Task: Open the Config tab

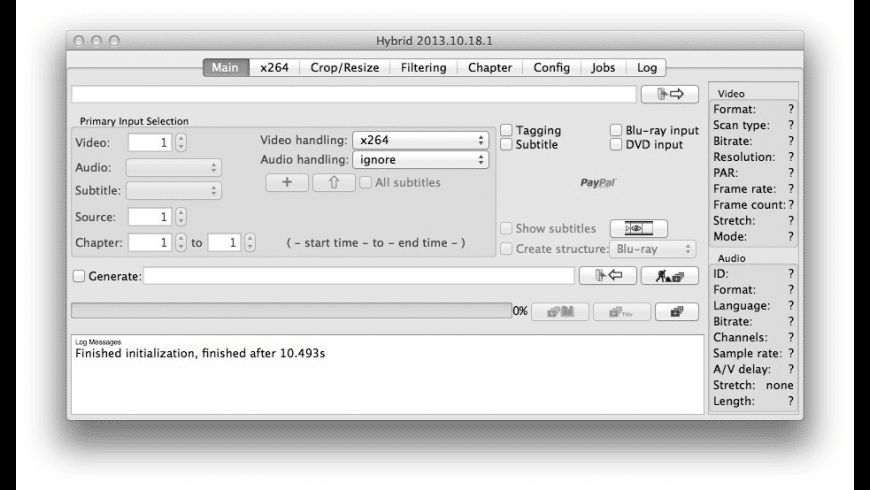Action: [552, 68]
